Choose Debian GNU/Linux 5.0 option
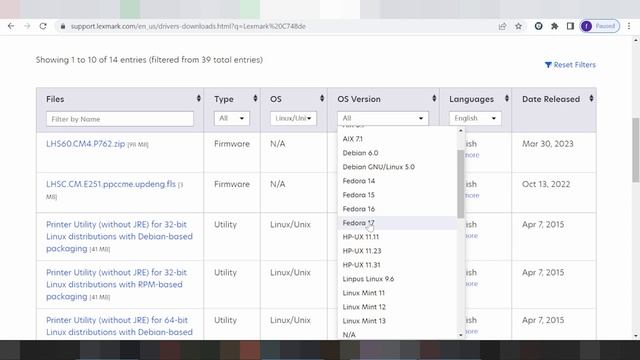 coord(397,167)
